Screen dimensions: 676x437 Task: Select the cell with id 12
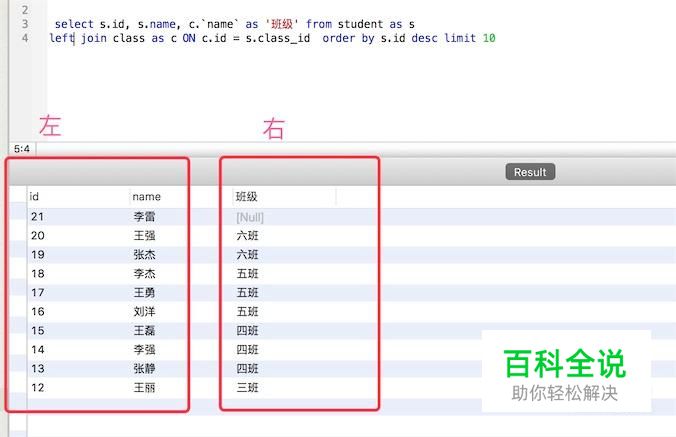38,387
